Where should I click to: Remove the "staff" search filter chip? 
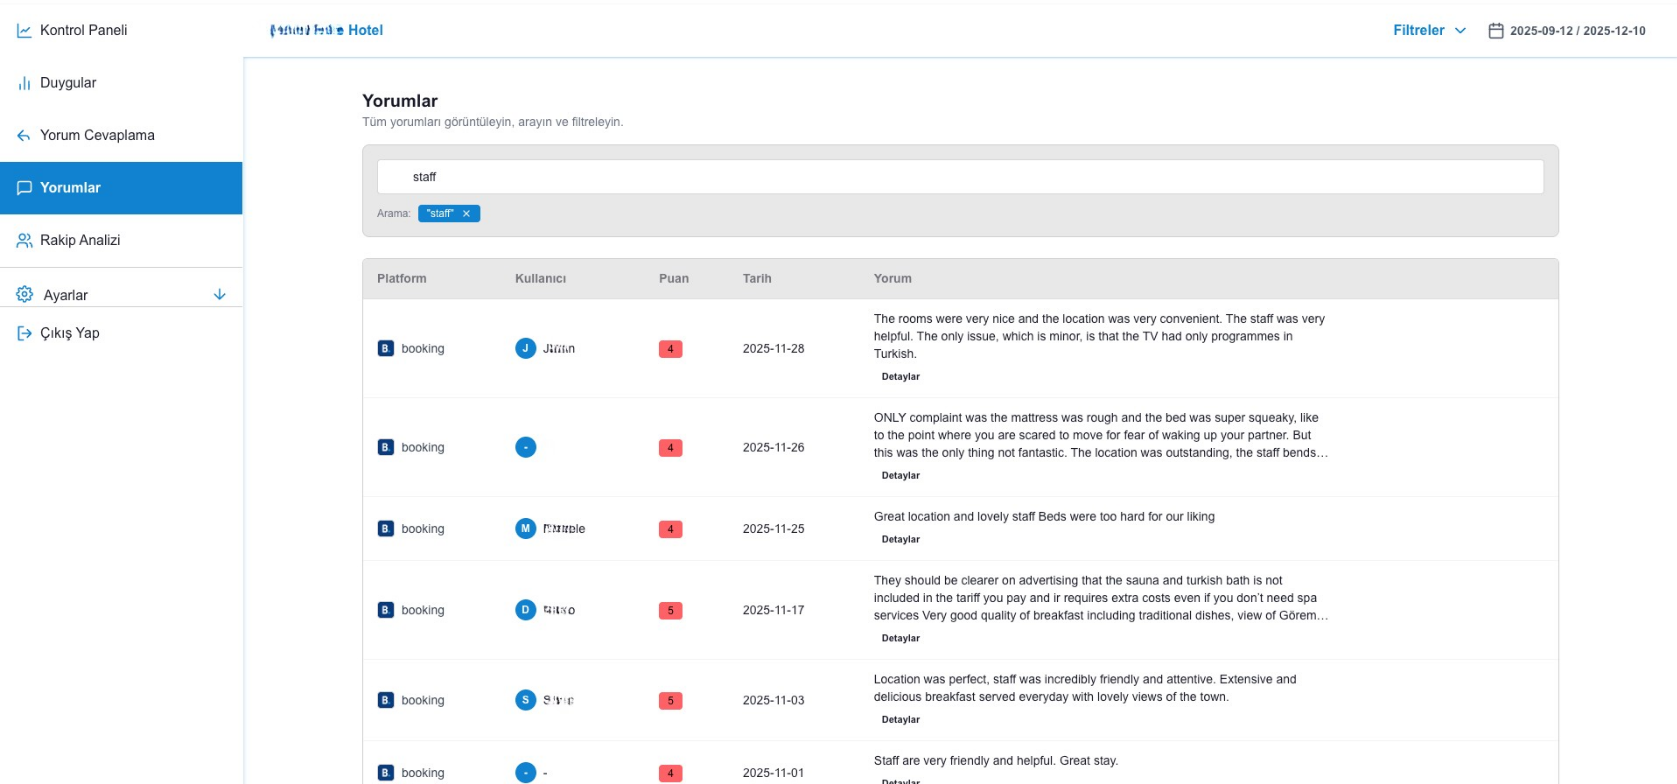[466, 214]
